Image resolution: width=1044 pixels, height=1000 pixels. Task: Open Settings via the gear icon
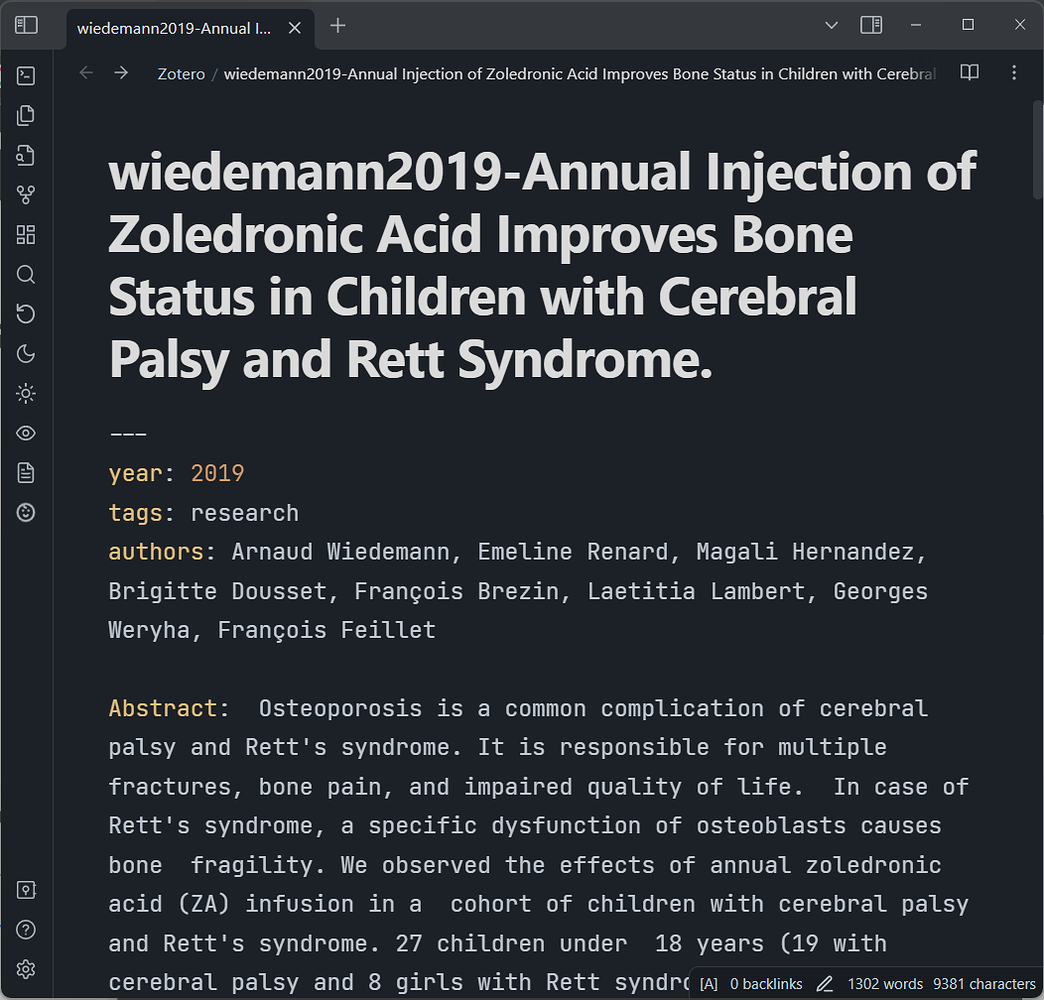tap(26, 969)
